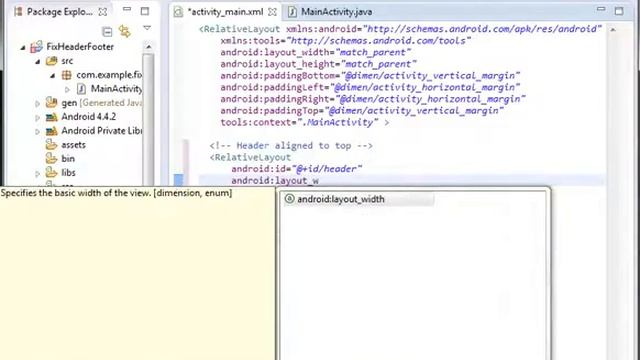Expand the libs folder node
This screenshot has width=640, height=360.
[x=38, y=173]
